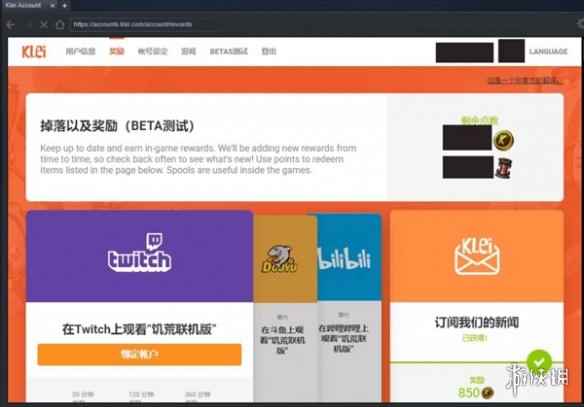Select the bilibili watch 饥荒联机版 text
This screenshot has height=407, width=584.
click(343, 338)
